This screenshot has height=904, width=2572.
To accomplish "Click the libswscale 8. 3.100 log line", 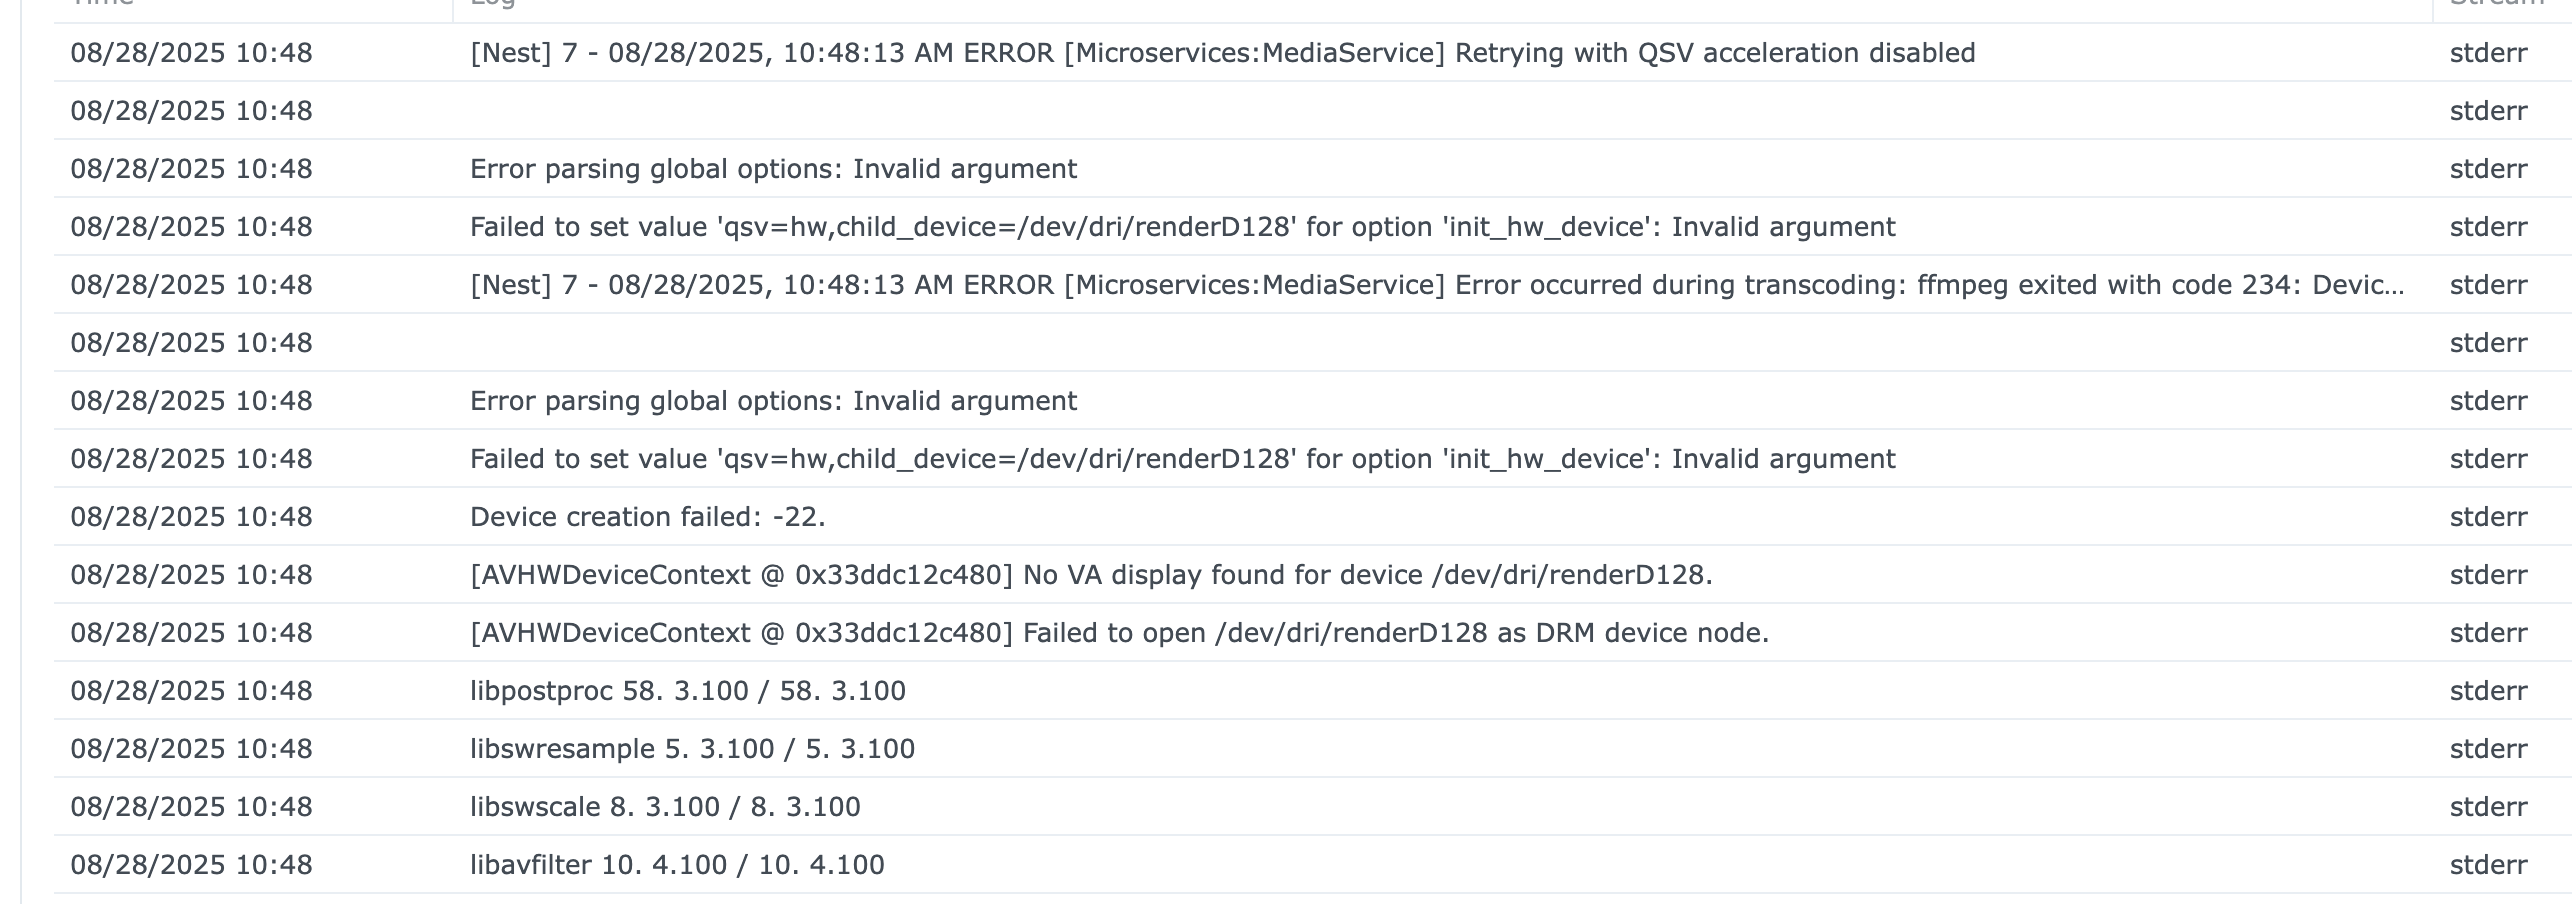I will [x=665, y=807].
